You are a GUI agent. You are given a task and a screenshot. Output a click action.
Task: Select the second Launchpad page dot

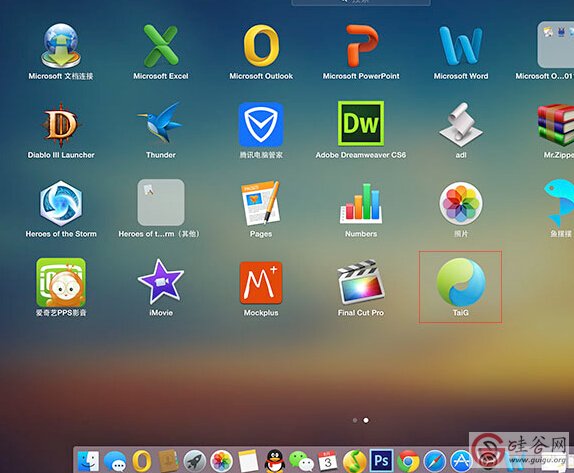366,420
